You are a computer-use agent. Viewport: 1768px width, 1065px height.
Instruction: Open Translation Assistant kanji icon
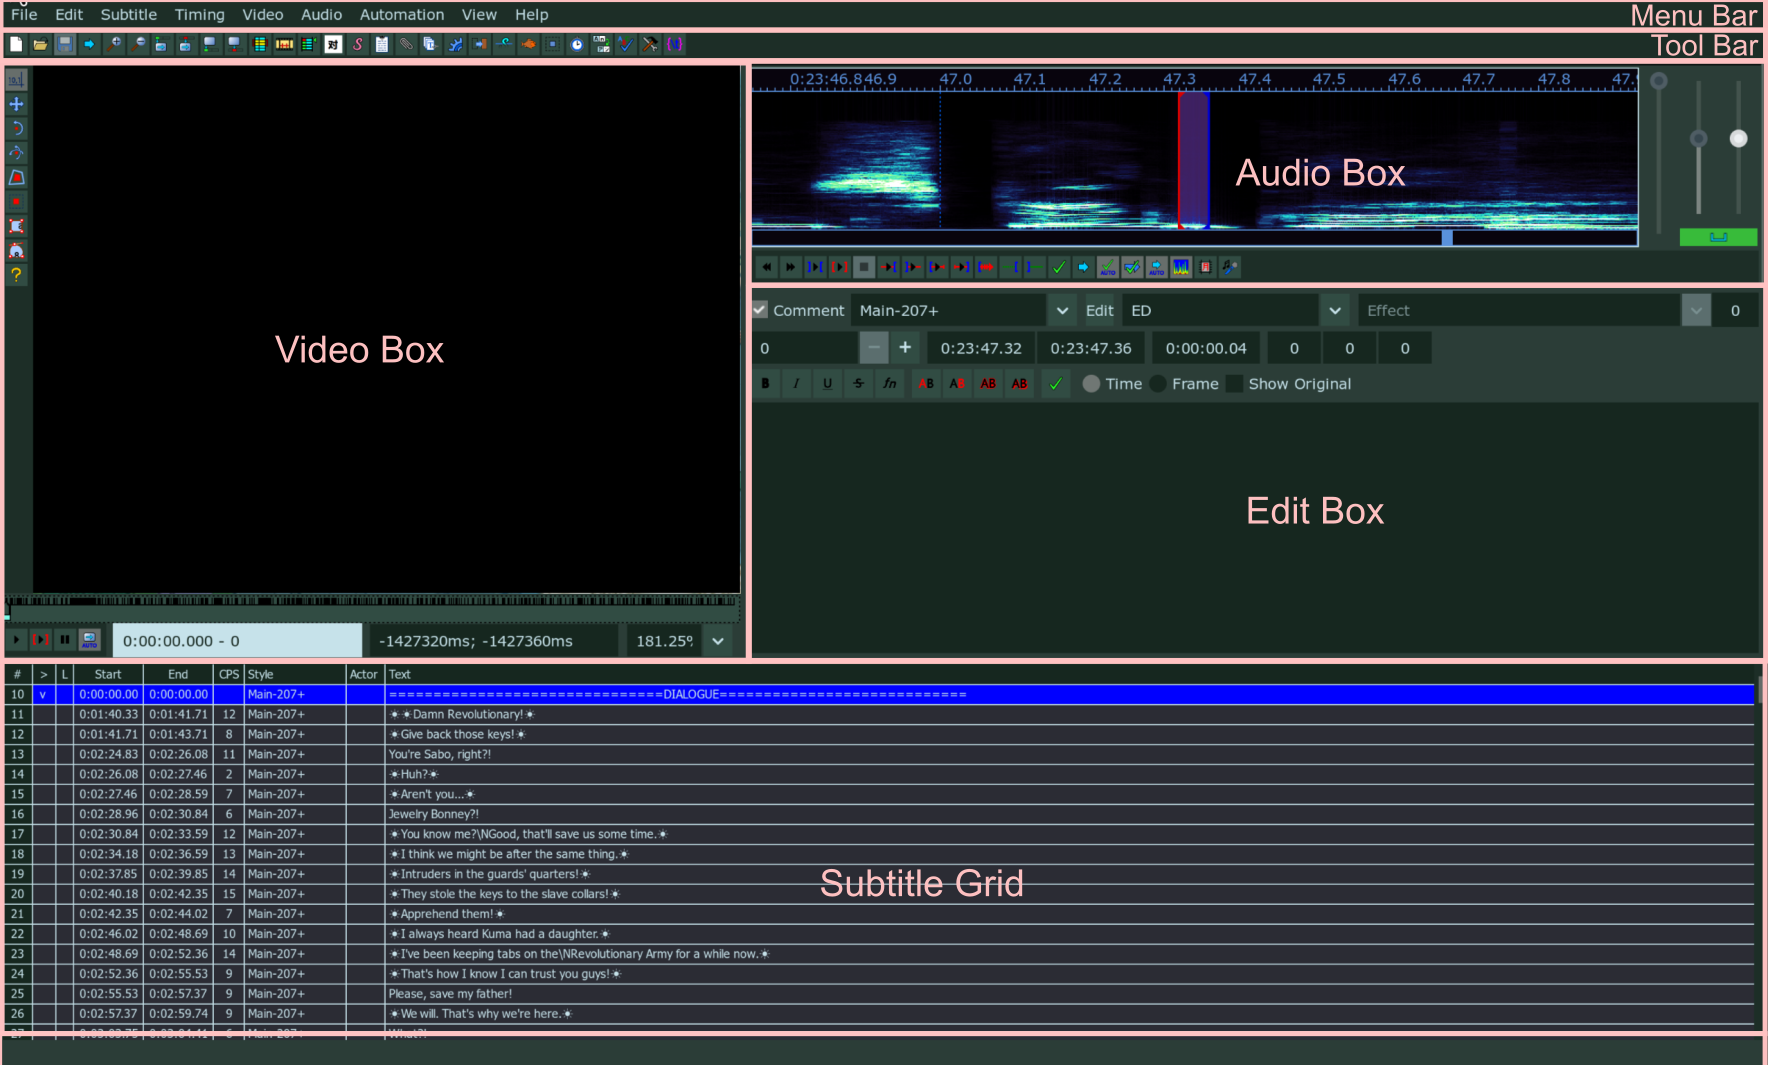tap(333, 45)
